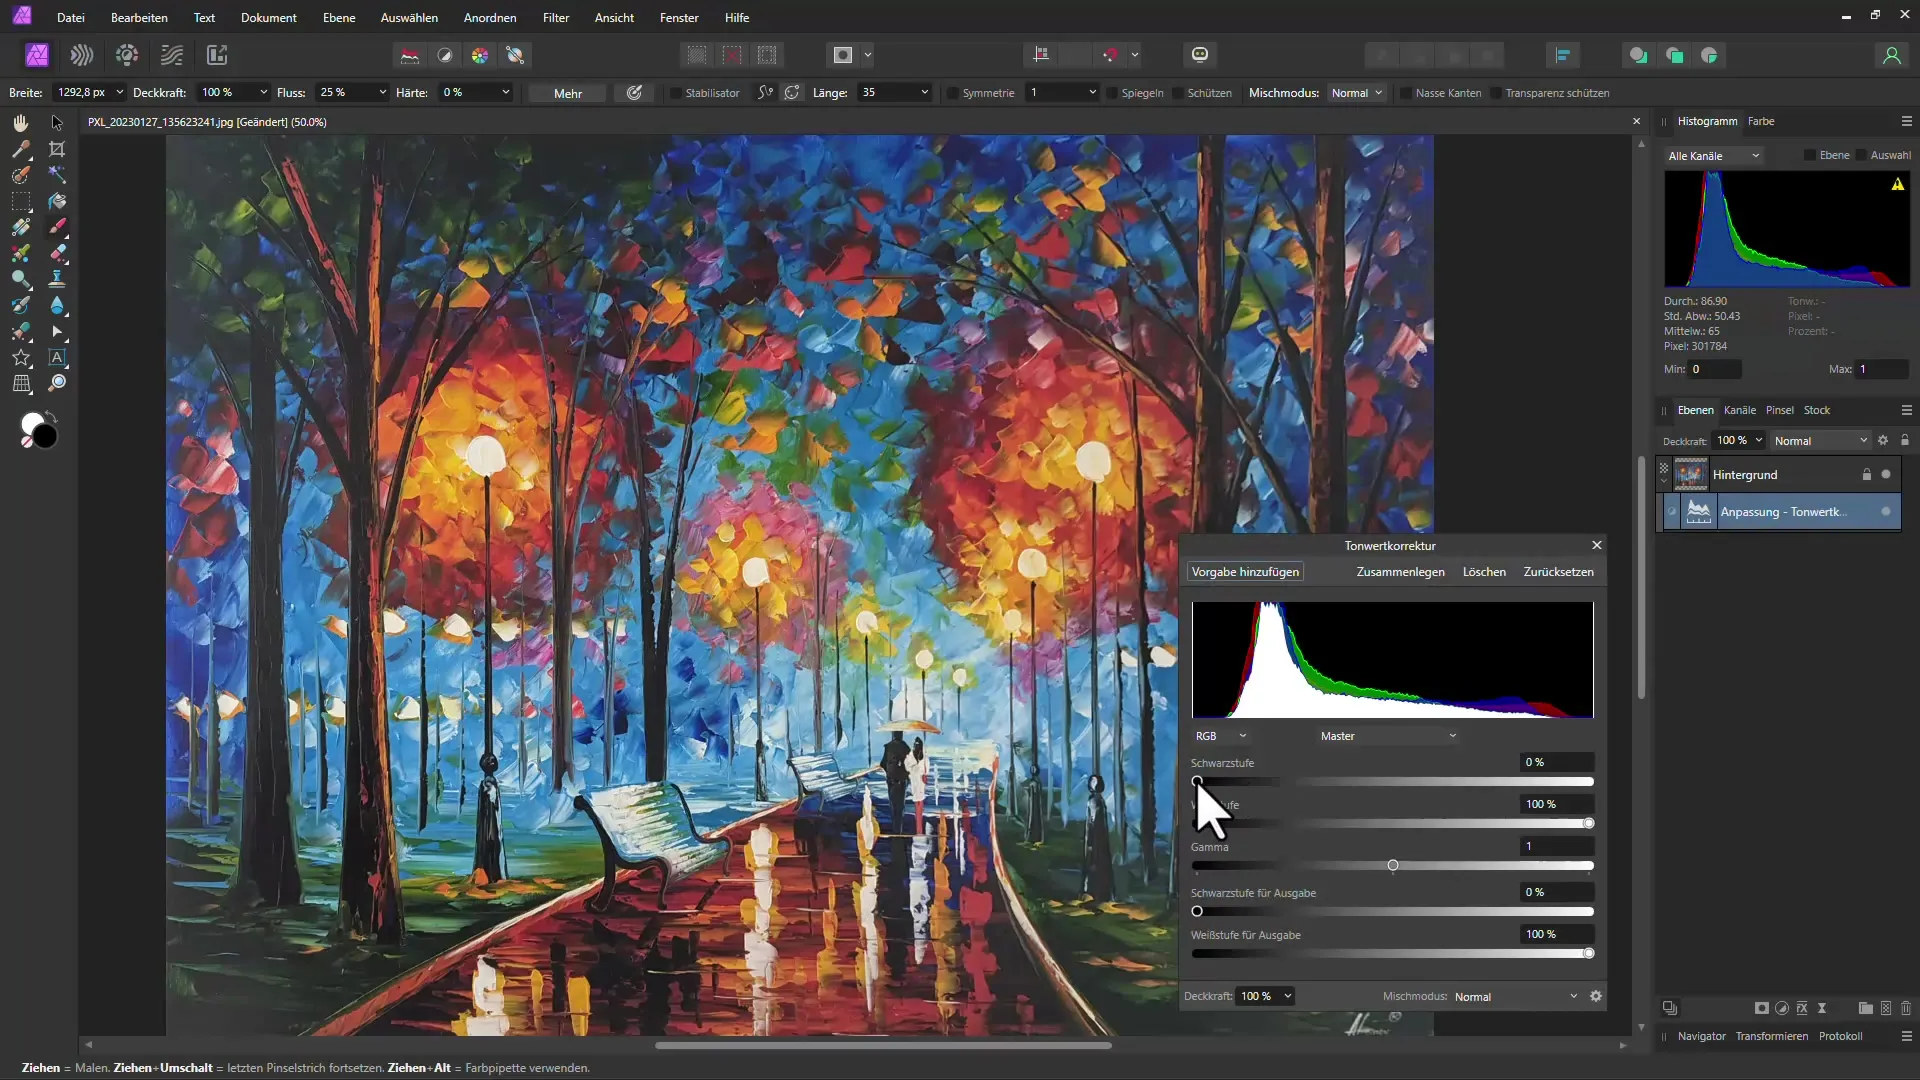Select the Mesh Warp grid tool
1920x1080 pixels.
tap(21, 383)
